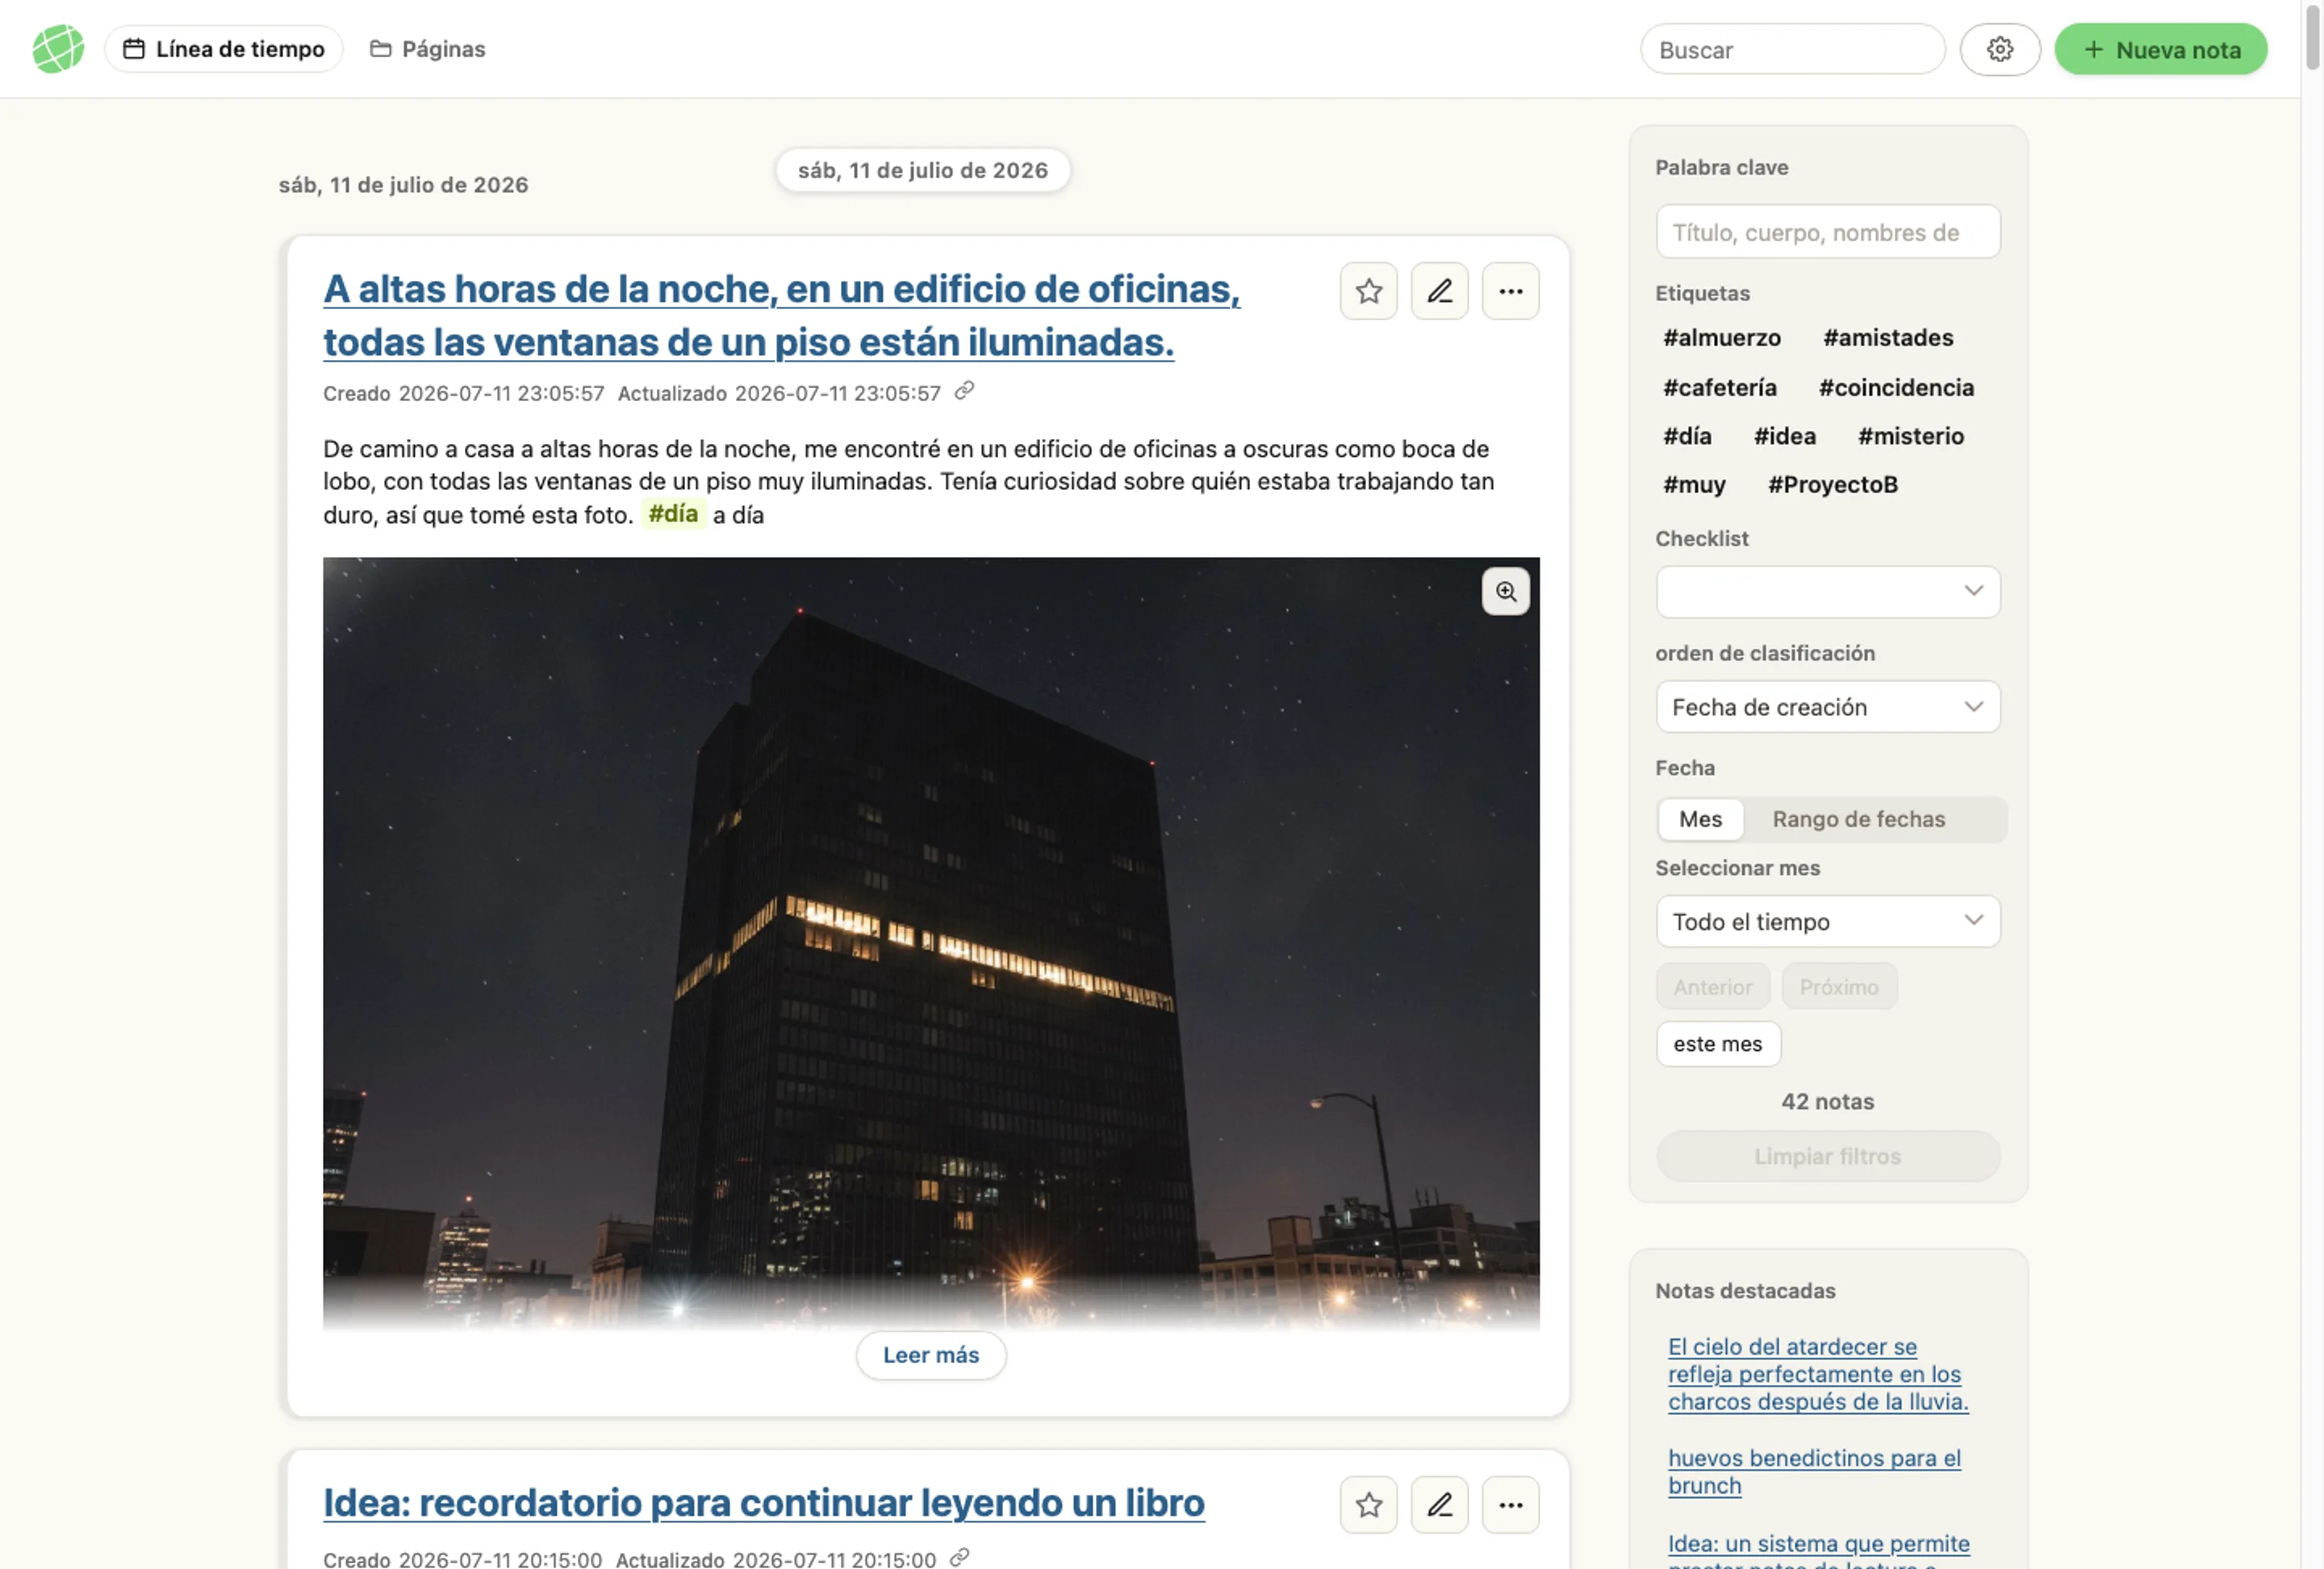The width and height of the screenshot is (2324, 1569).
Task: Open the orden de clasificación dropdown
Action: point(1827,707)
